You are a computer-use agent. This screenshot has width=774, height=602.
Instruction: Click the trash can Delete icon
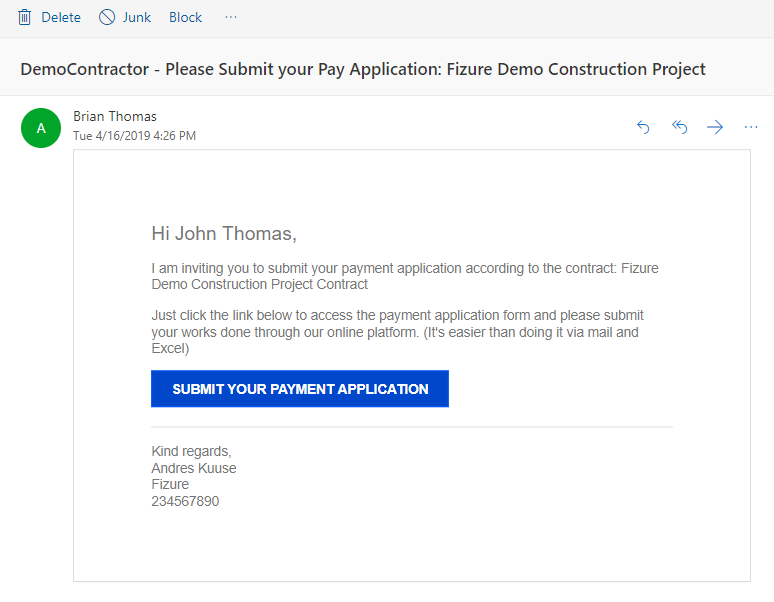(x=24, y=17)
